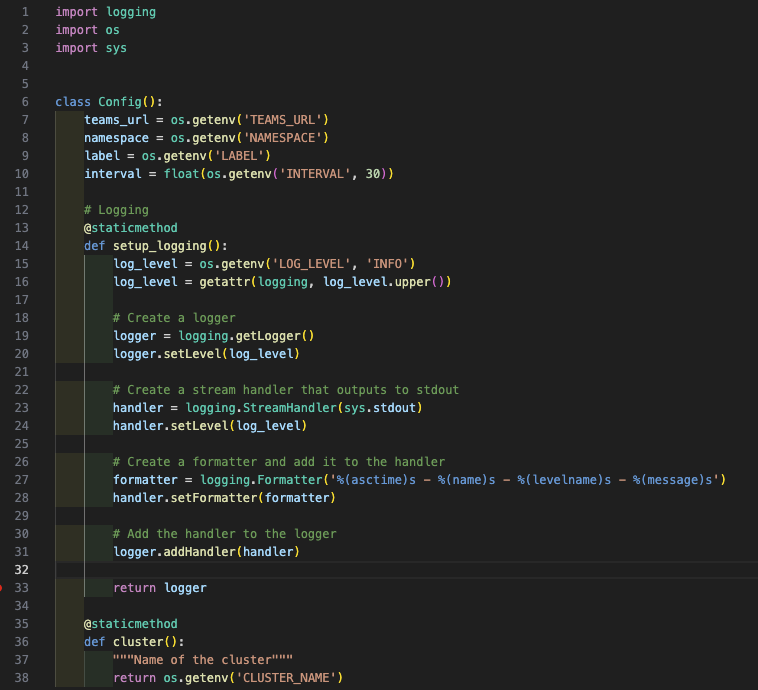Click the '@staticmethod' decorator on line 35
The width and height of the screenshot is (758, 690).
(x=131, y=624)
